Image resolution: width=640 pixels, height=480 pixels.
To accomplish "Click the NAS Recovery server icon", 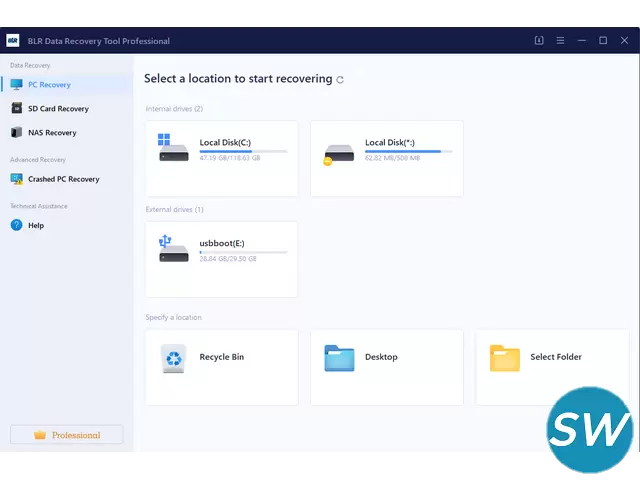I will 17,133.
